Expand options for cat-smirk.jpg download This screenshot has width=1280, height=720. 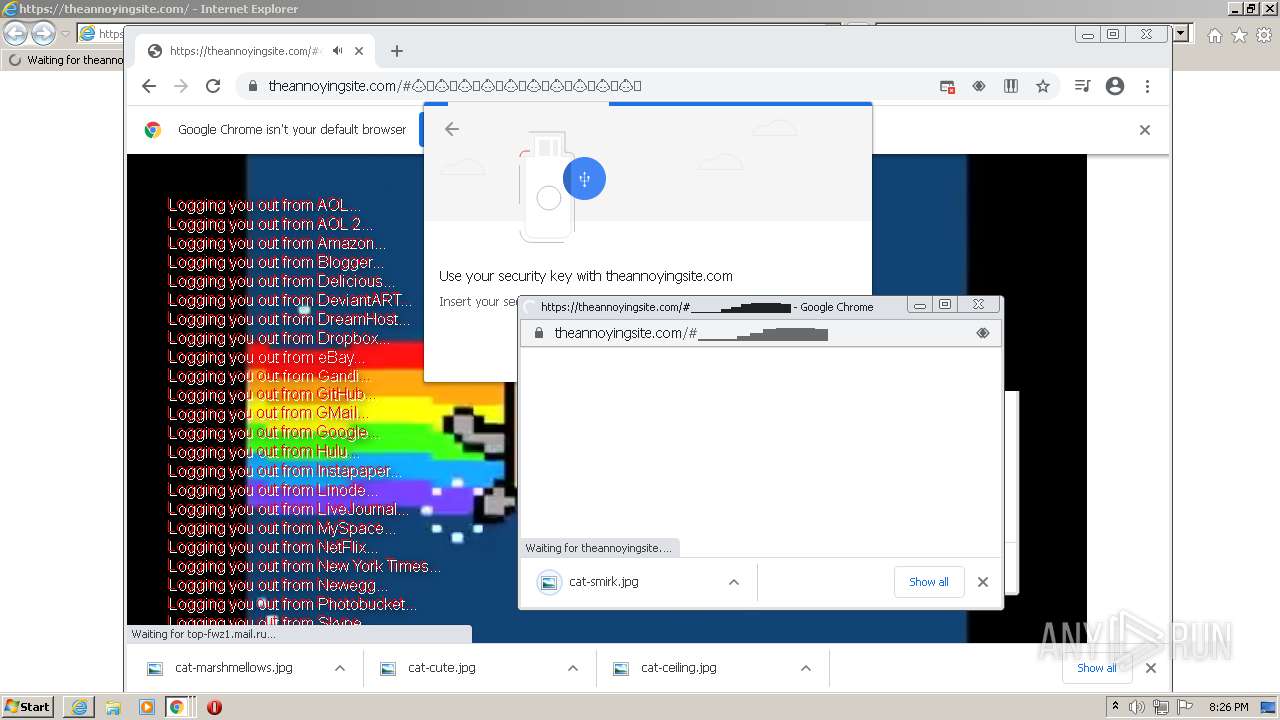click(734, 582)
